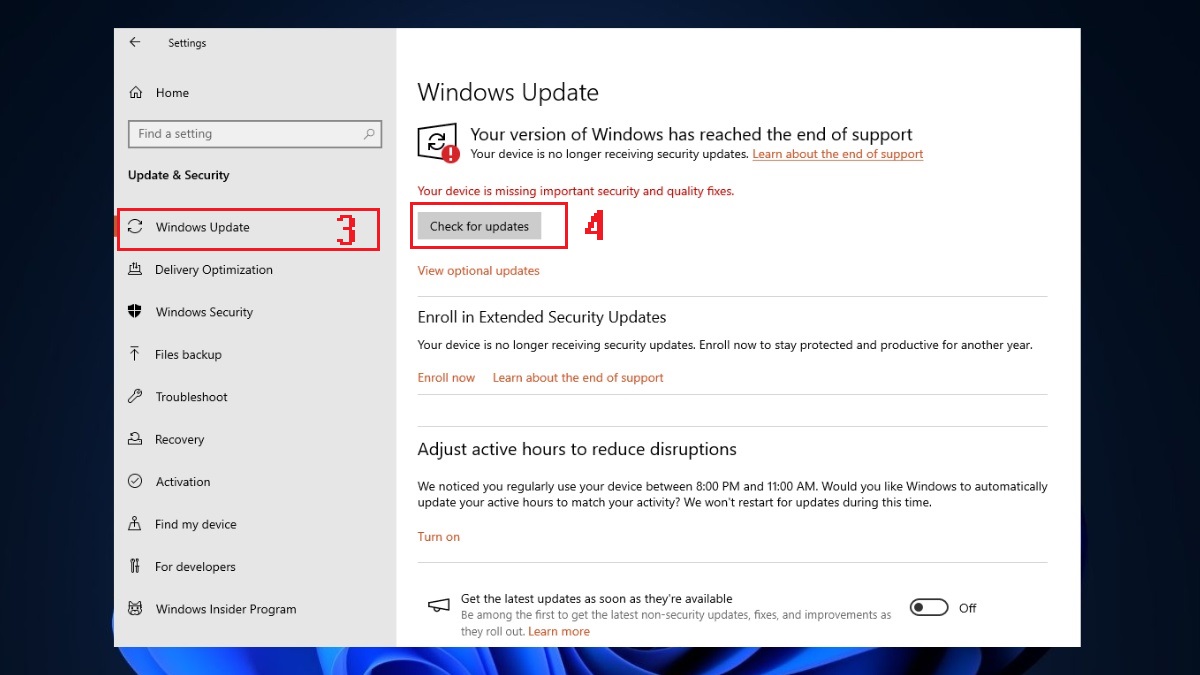Screen dimensions: 1200x675
Task: Click the Recovery icon
Action: tap(135, 439)
